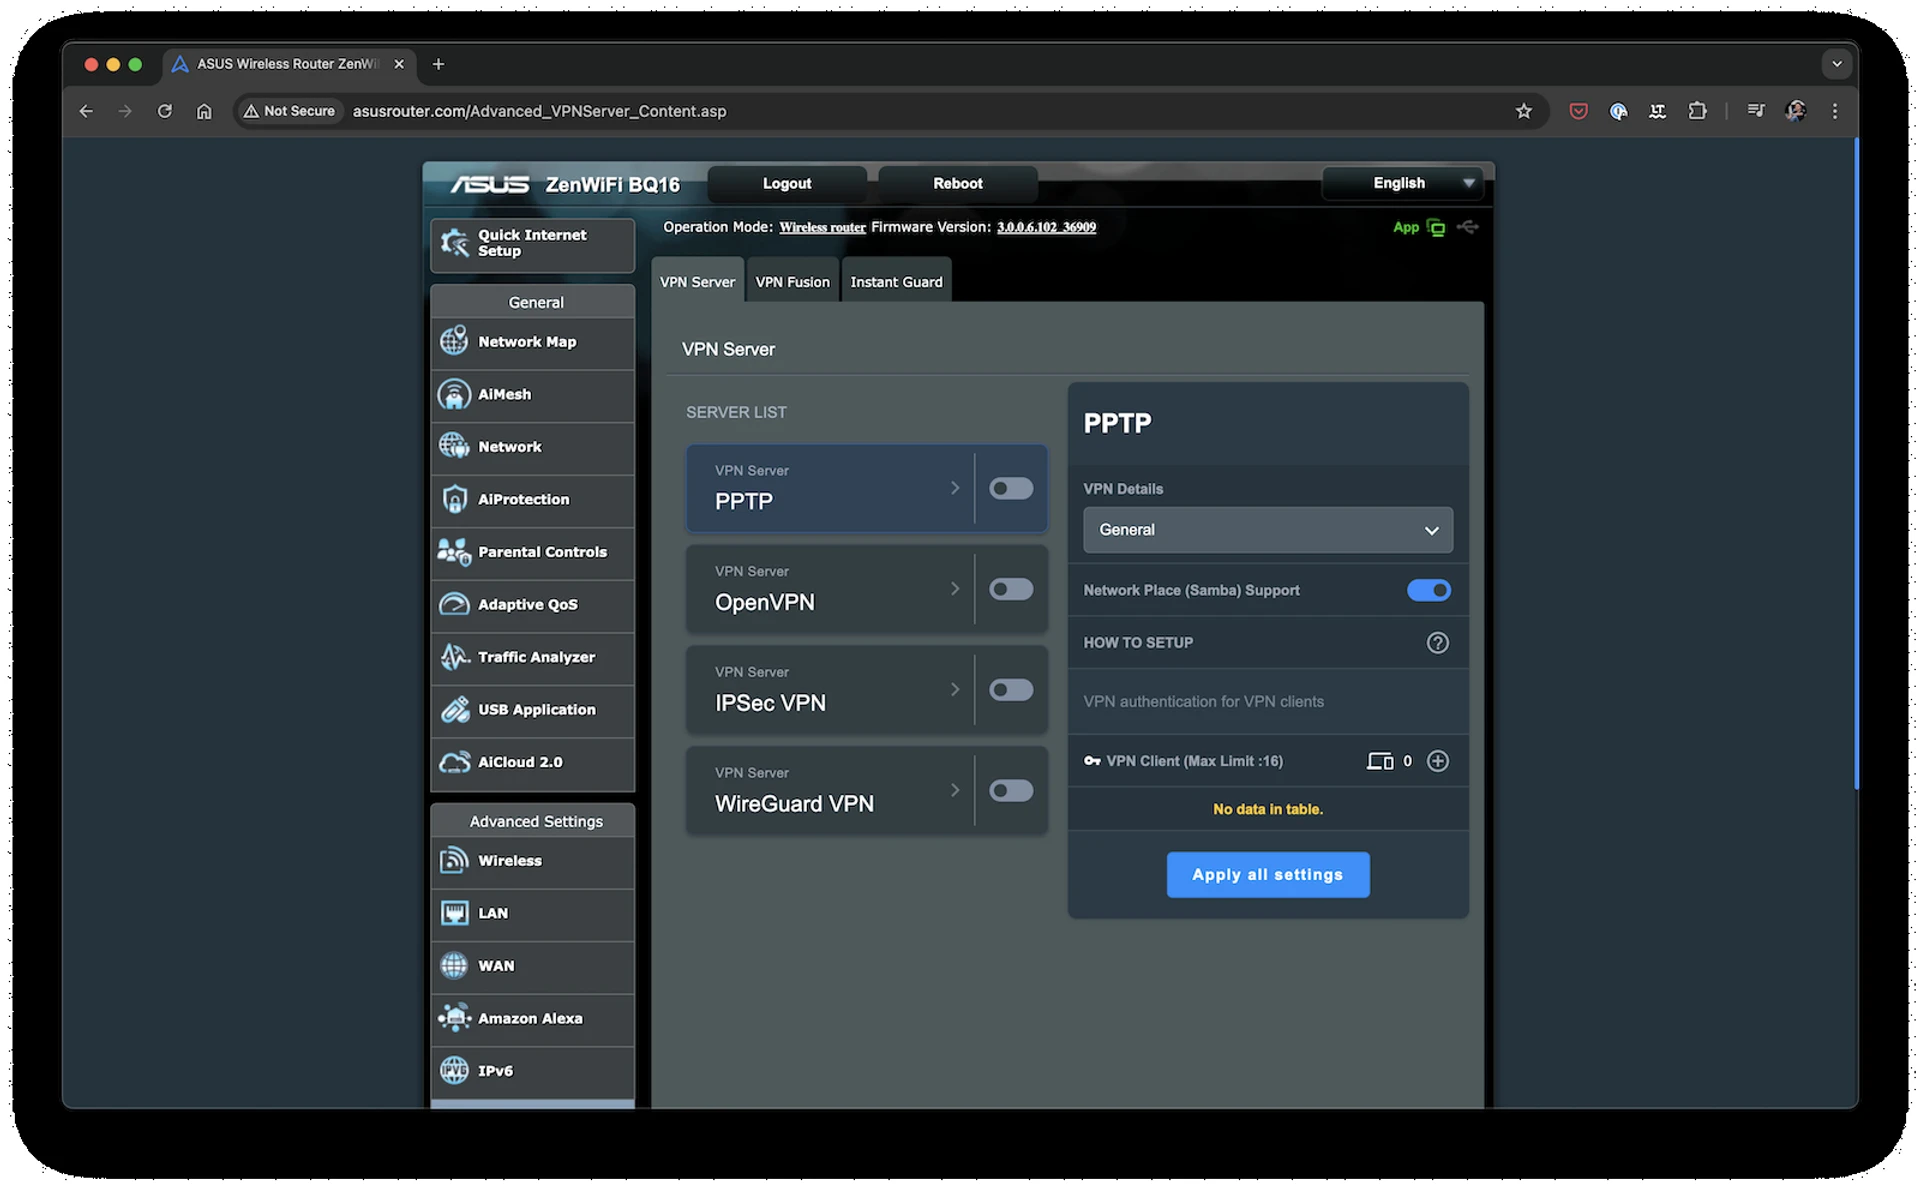Open the Traffic Analyzer icon
The image size is (1920, 1189).
click(x=454, y=657)
